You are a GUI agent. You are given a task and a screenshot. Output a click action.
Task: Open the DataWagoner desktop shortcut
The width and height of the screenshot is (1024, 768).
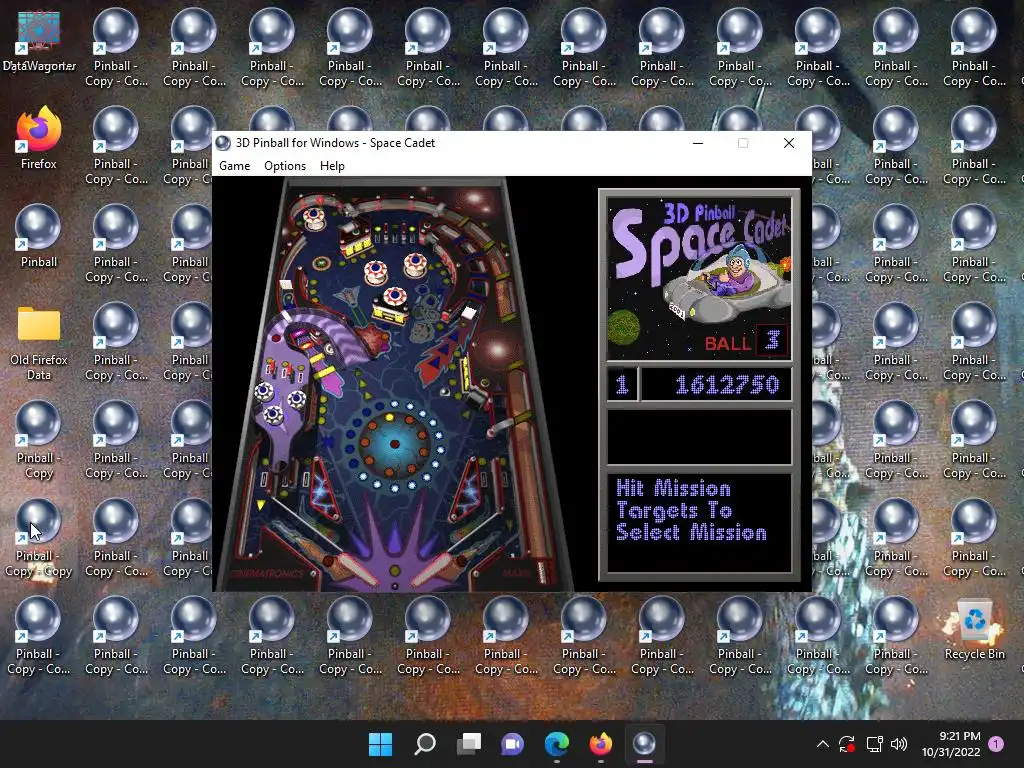[x=39, y=41]
